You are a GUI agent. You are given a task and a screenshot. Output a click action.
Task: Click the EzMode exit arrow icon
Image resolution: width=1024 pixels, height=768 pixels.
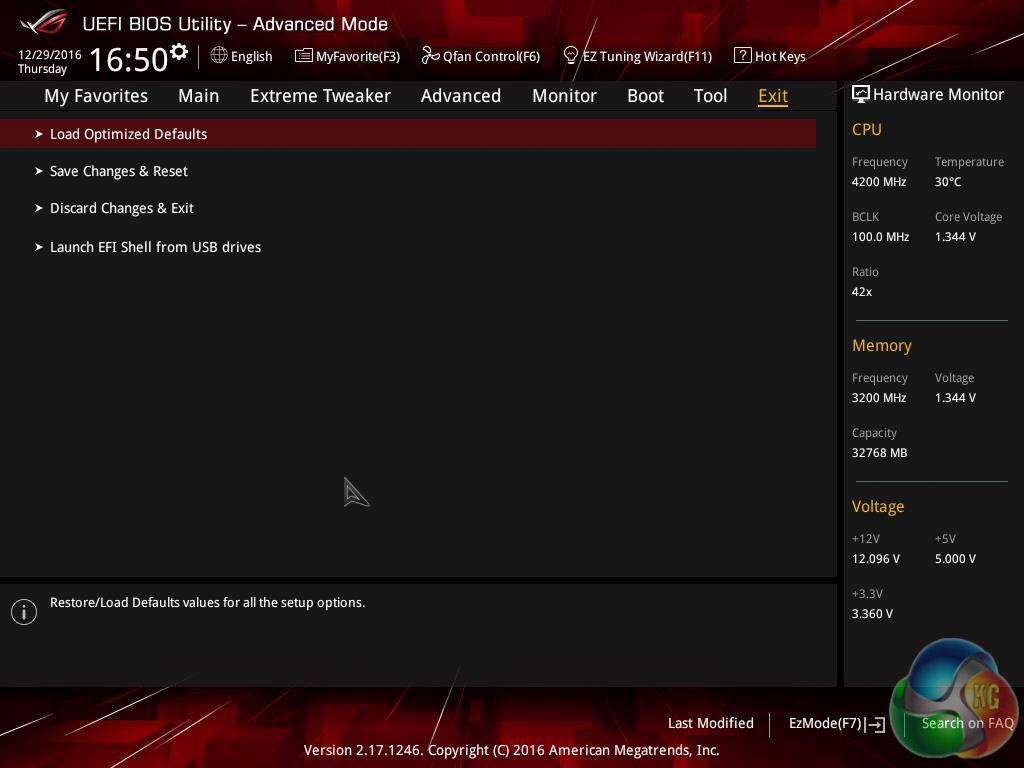tap(875, 724)
